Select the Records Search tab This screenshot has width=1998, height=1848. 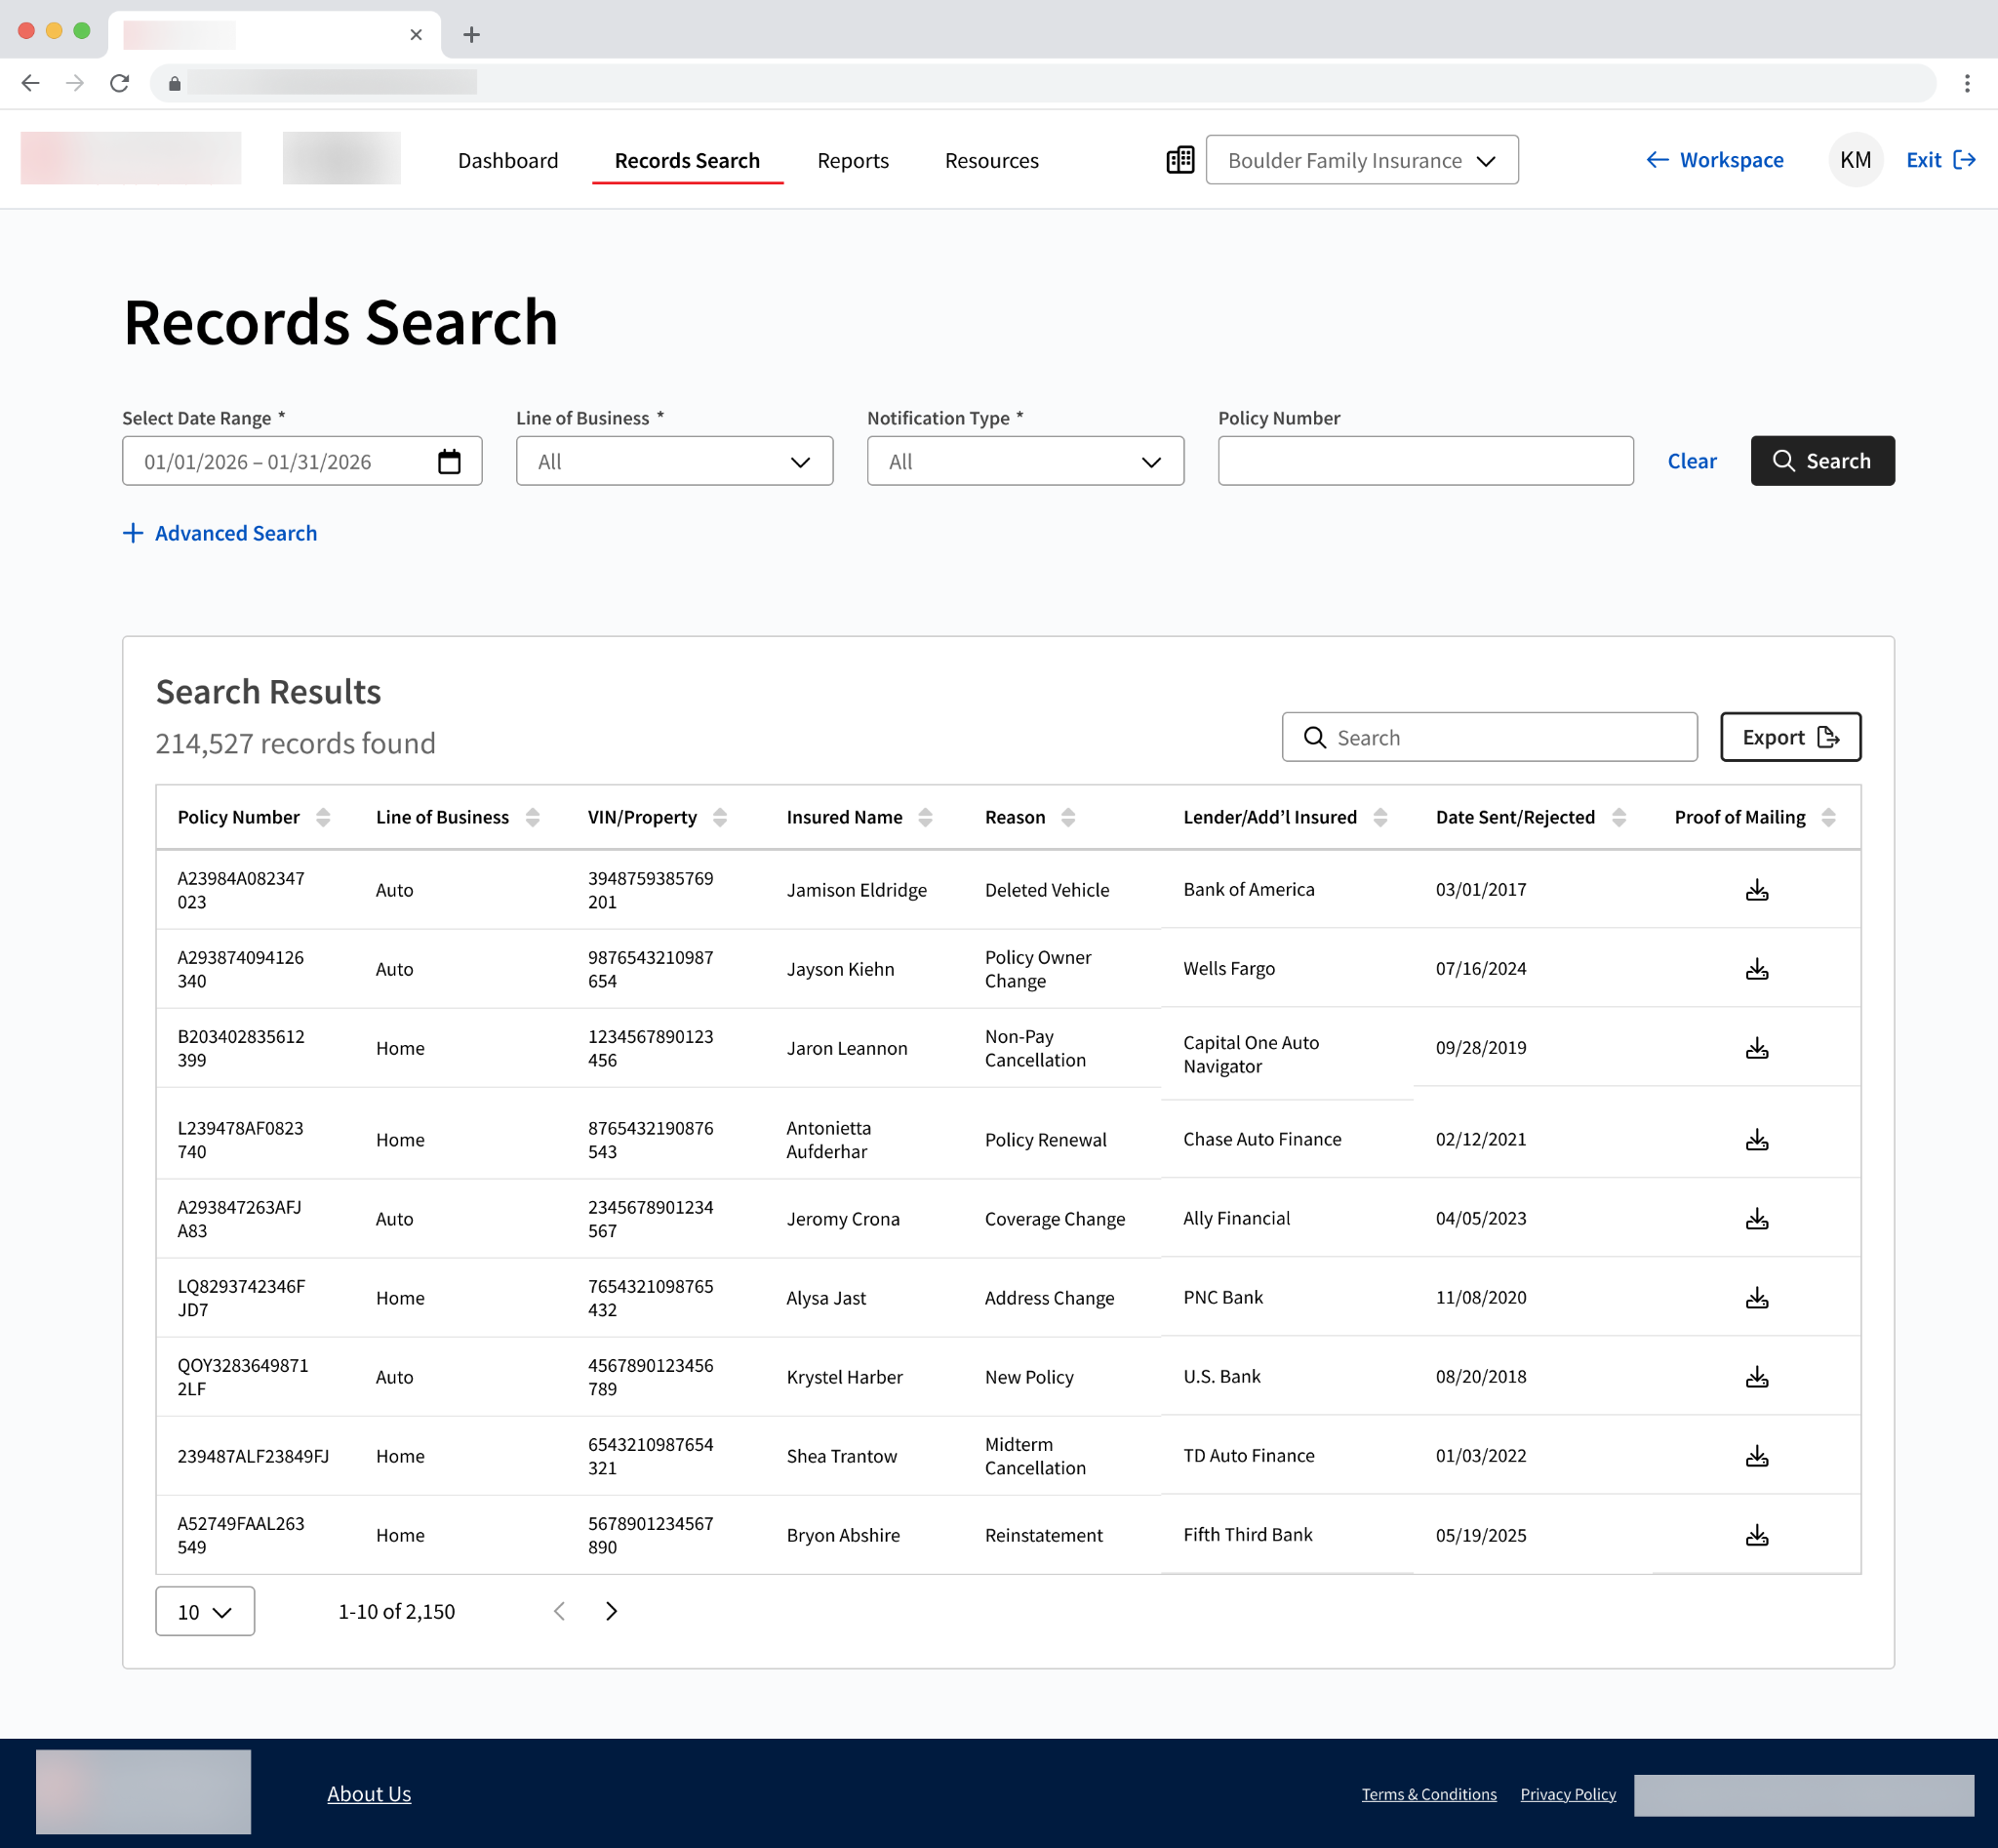(687, 160)
